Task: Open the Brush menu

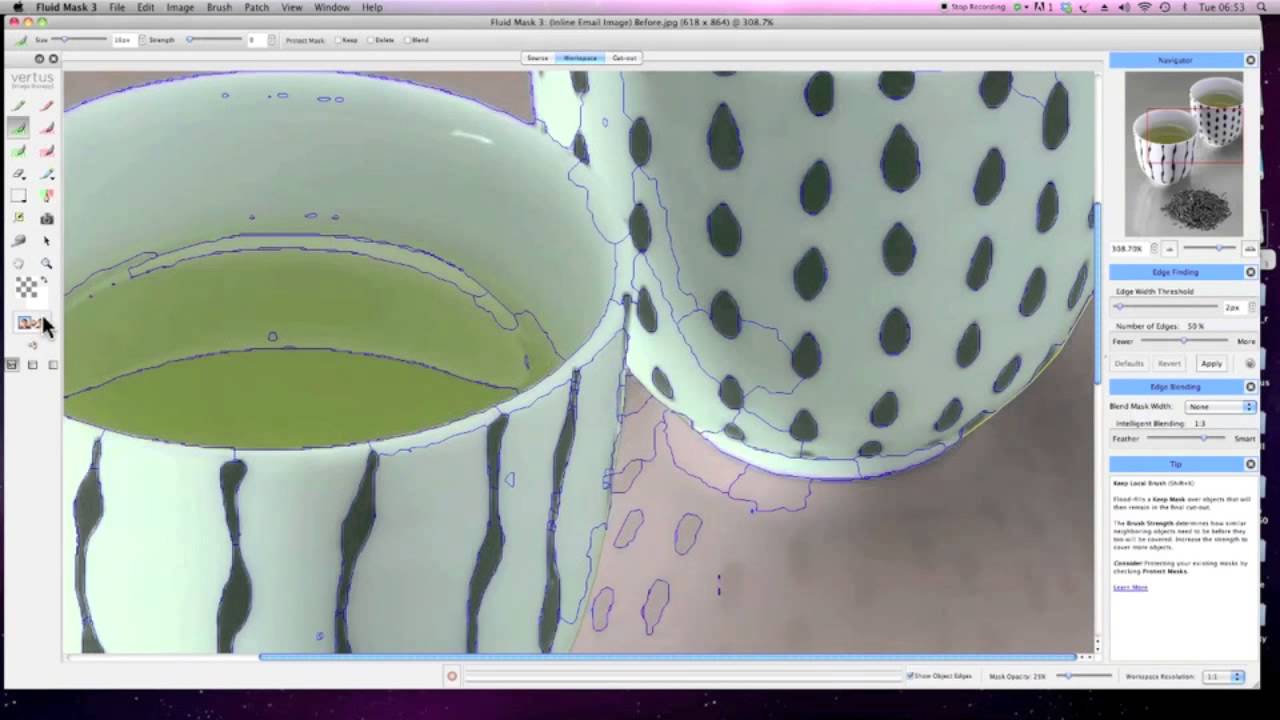Action: click(x=219, y=7)
